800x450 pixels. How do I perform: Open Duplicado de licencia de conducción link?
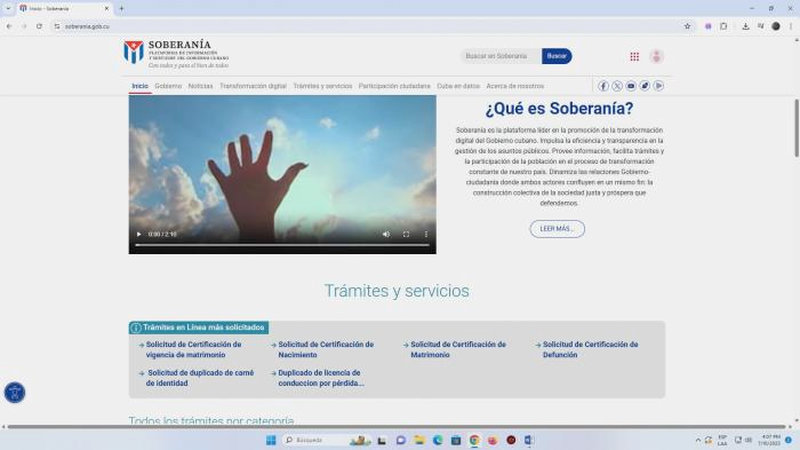click(321, 378)
